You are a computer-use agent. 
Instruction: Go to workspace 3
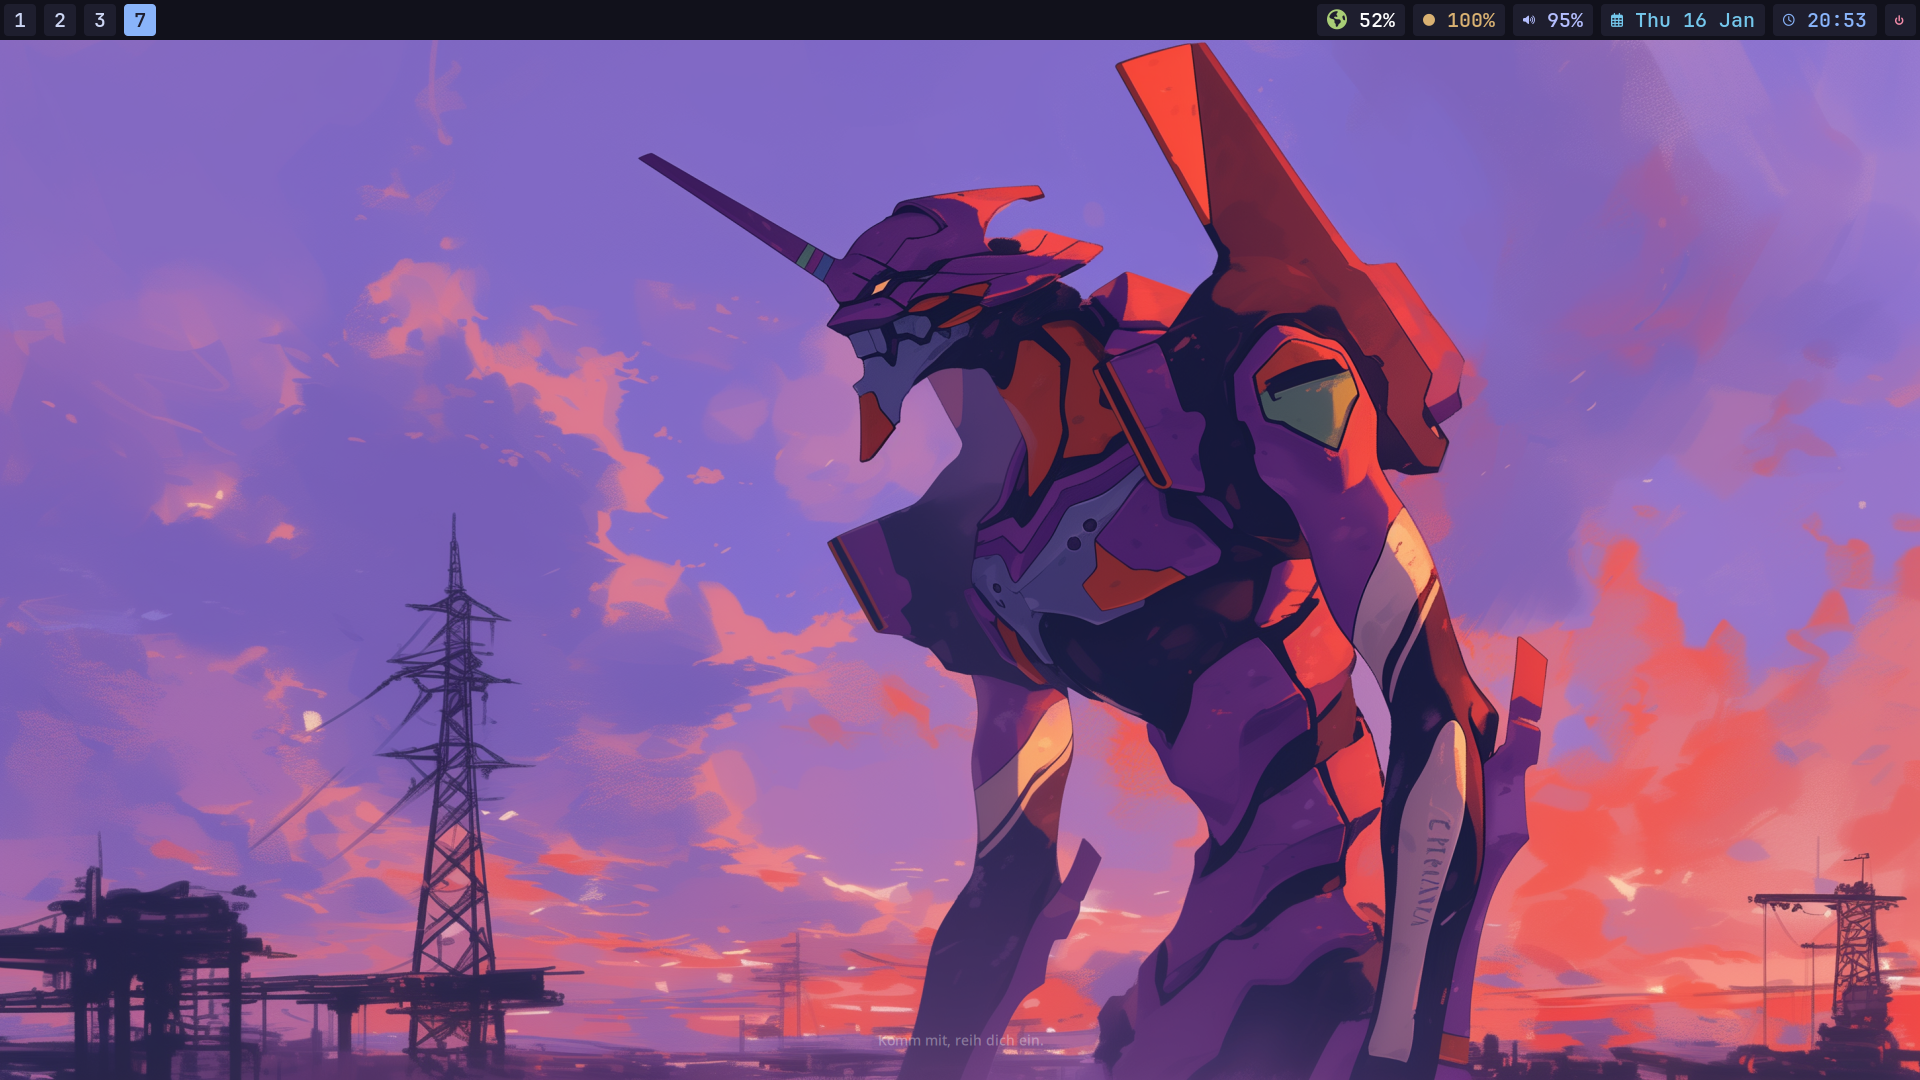tap(100, 20)
